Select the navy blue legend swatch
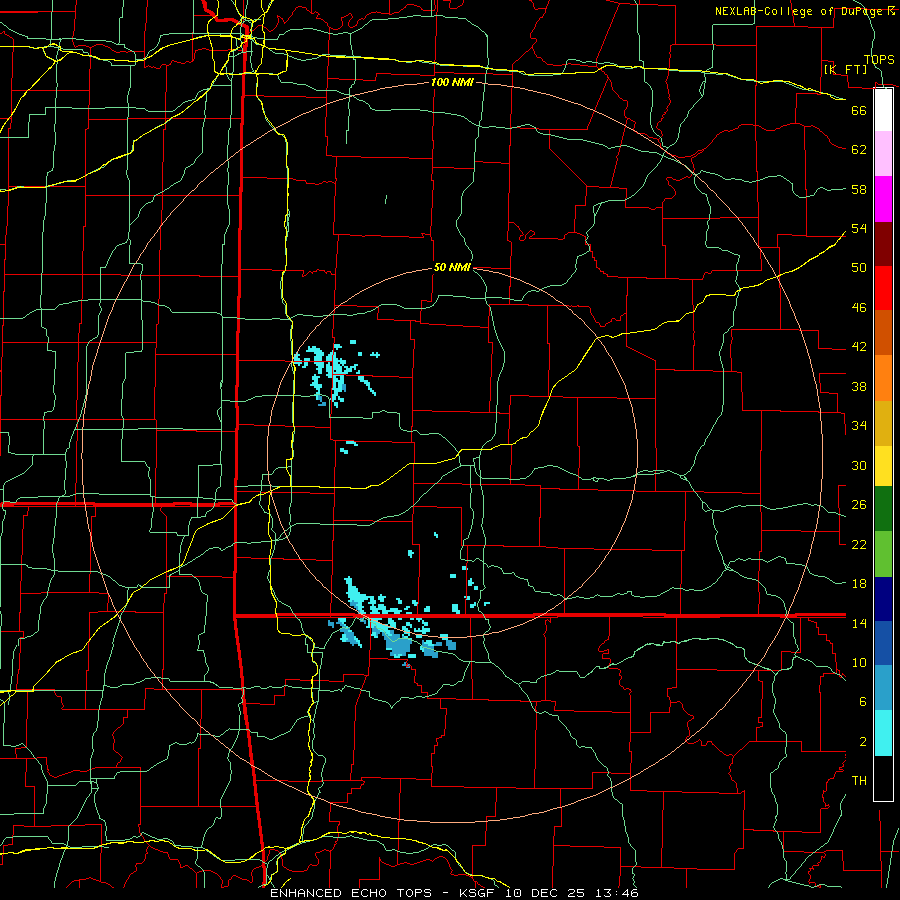 (883, 599)
